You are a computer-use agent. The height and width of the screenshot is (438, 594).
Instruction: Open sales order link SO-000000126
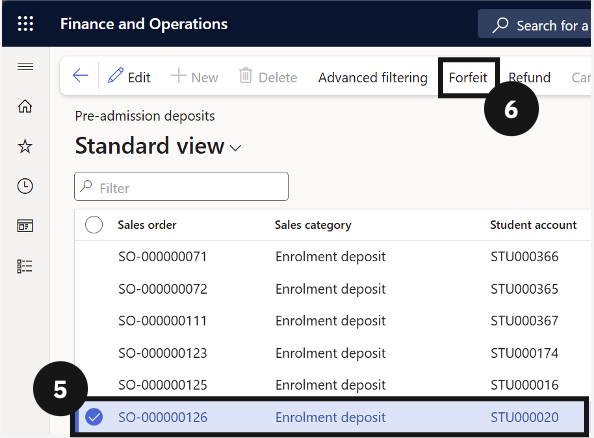(x=163, y=418)
